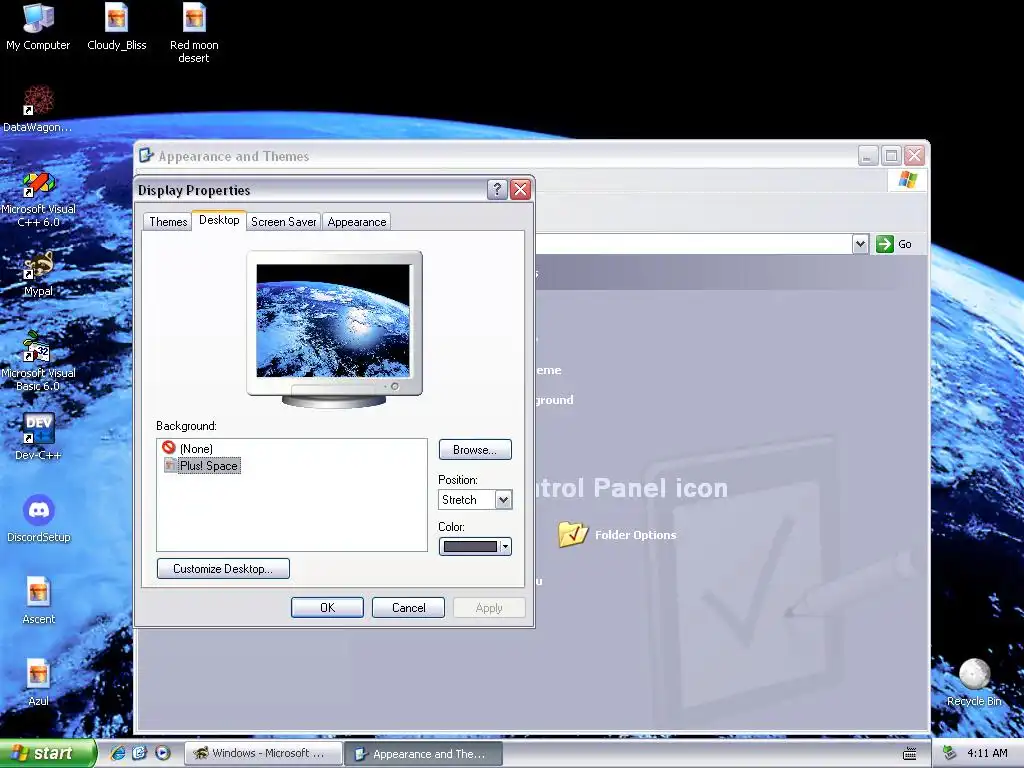The image size is (1024, 768).
Task: Select the Desktop tab
Action: coord(219,220)
